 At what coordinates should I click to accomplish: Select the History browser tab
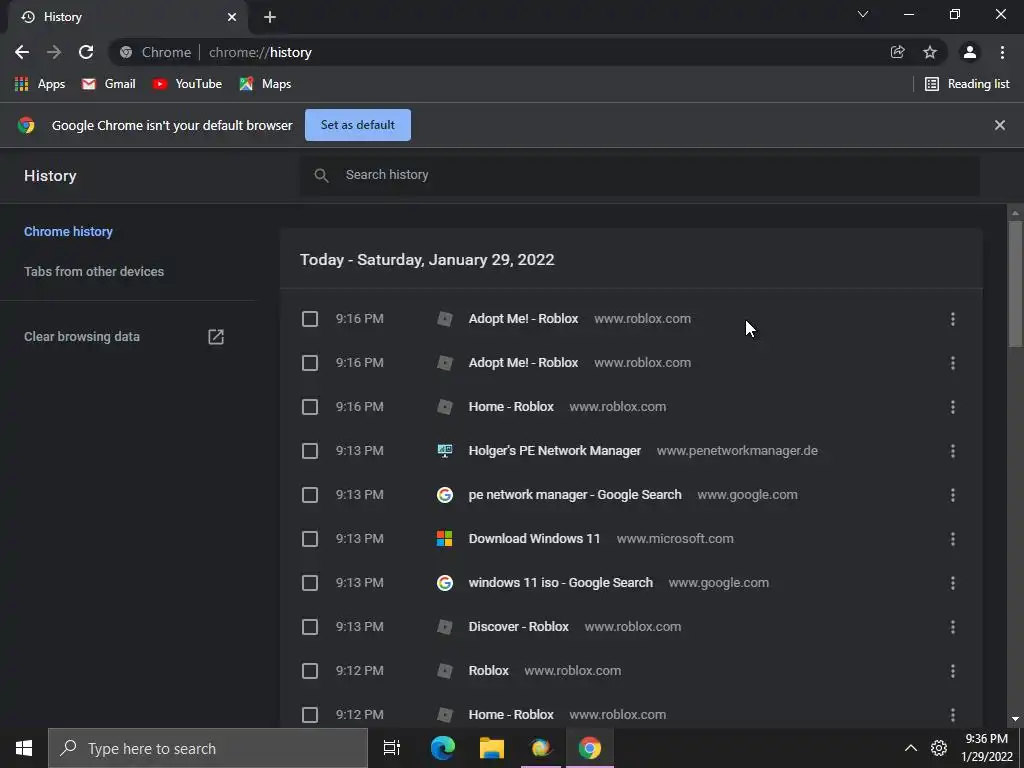click(x=127, y=17)
